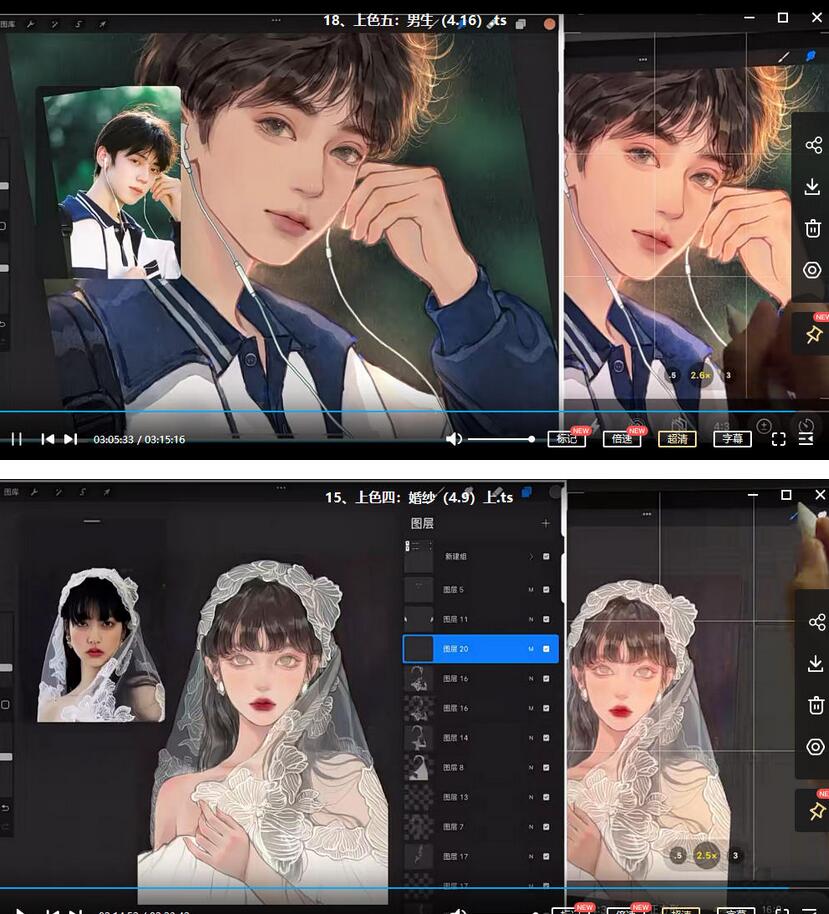Image resolution: width=829 pixels, height=914 pixels.
Task: Click share icon in top player sidebar
Action: pyautogui.click(x=813, y=145)
